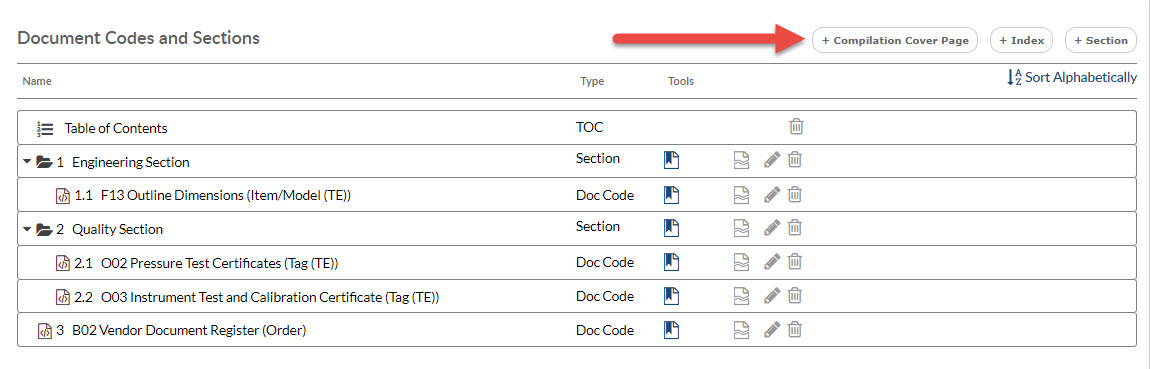Delete the Table of Contents row
The height and width of the screenshot is (369, 1150).
(x=796, y=127)
